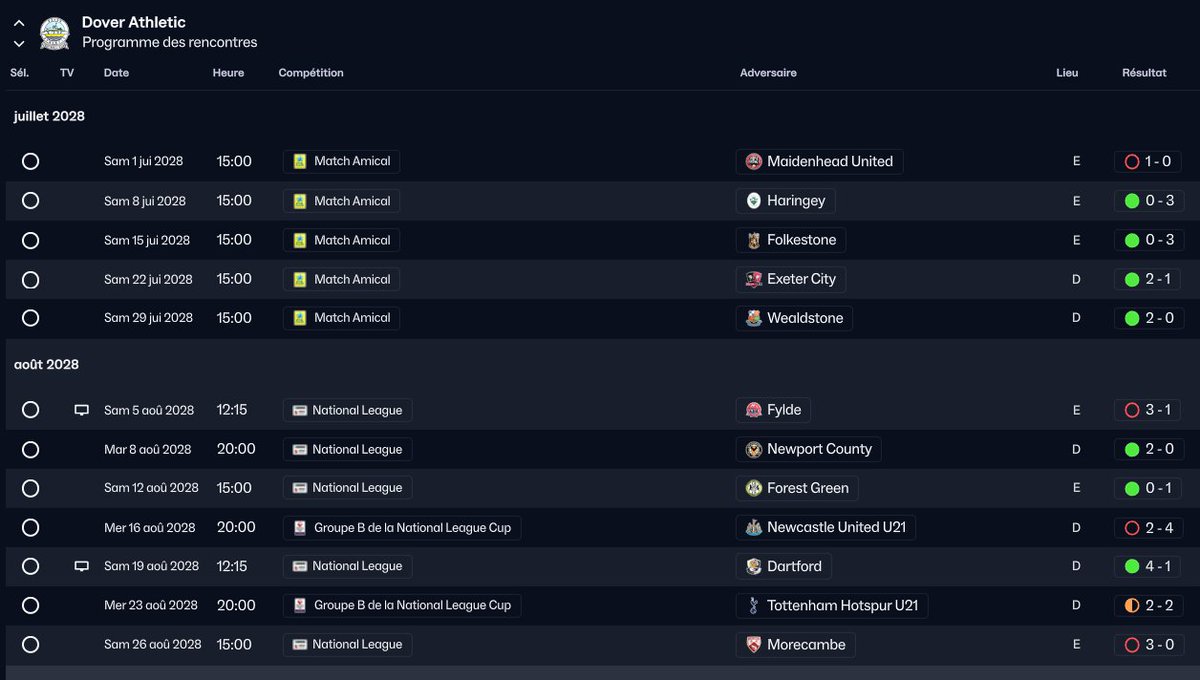Click Exeter City club badge
1200x680 pixels.
coord(754,279)
